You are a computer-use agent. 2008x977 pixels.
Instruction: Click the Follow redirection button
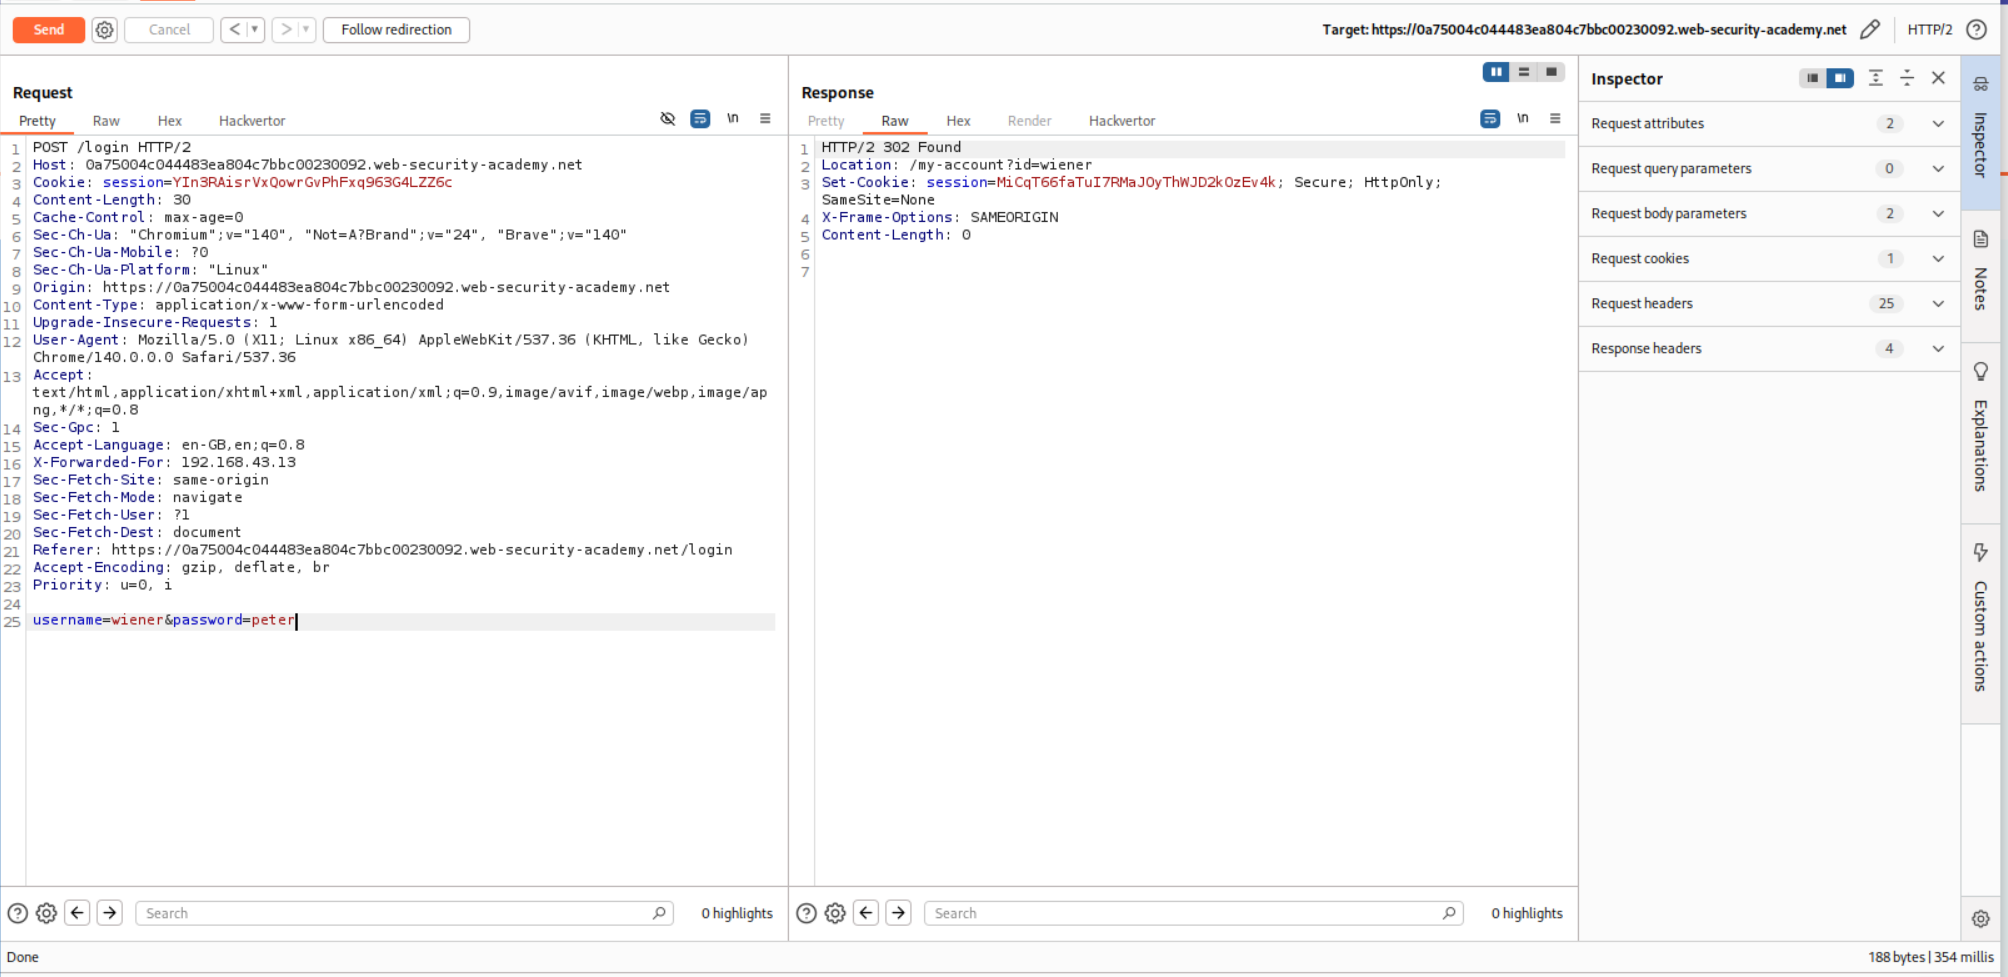(396, 30)
